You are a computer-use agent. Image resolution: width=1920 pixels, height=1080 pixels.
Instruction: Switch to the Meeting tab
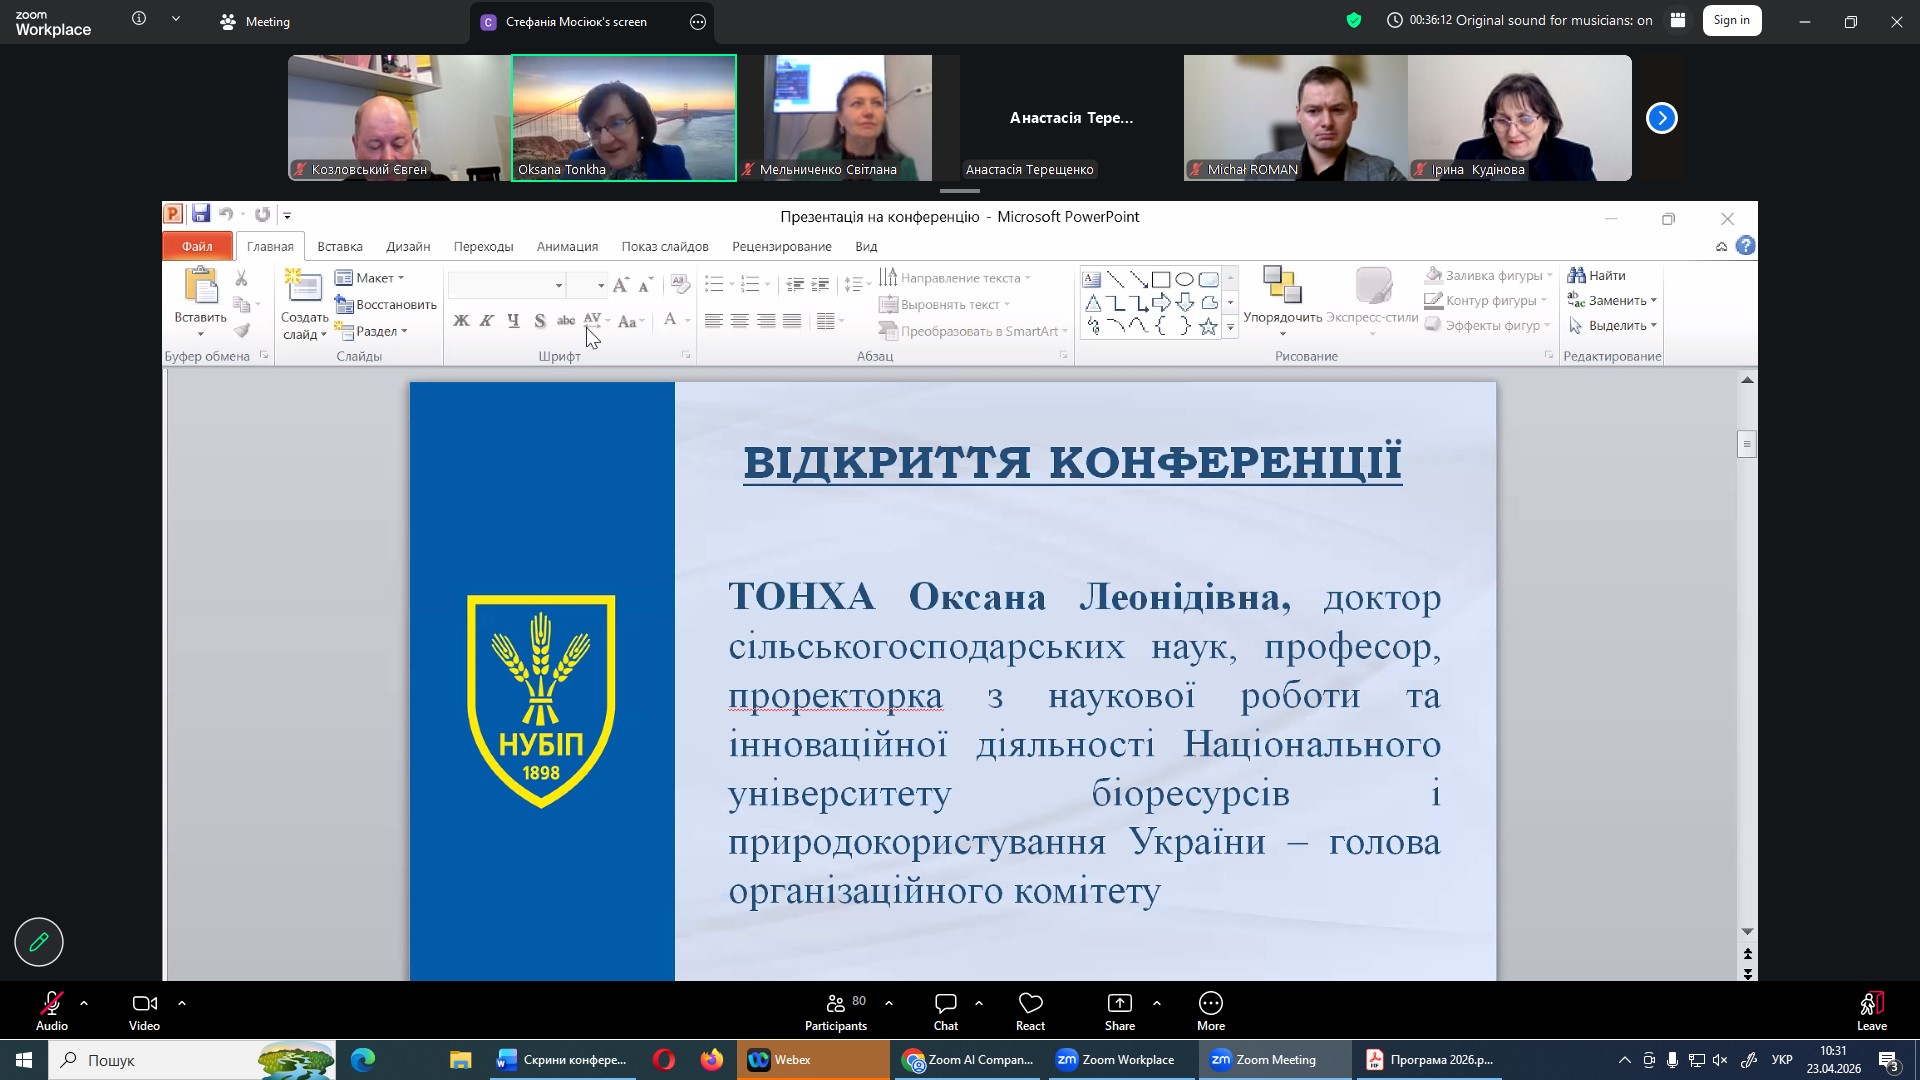[x=256, y=21]
